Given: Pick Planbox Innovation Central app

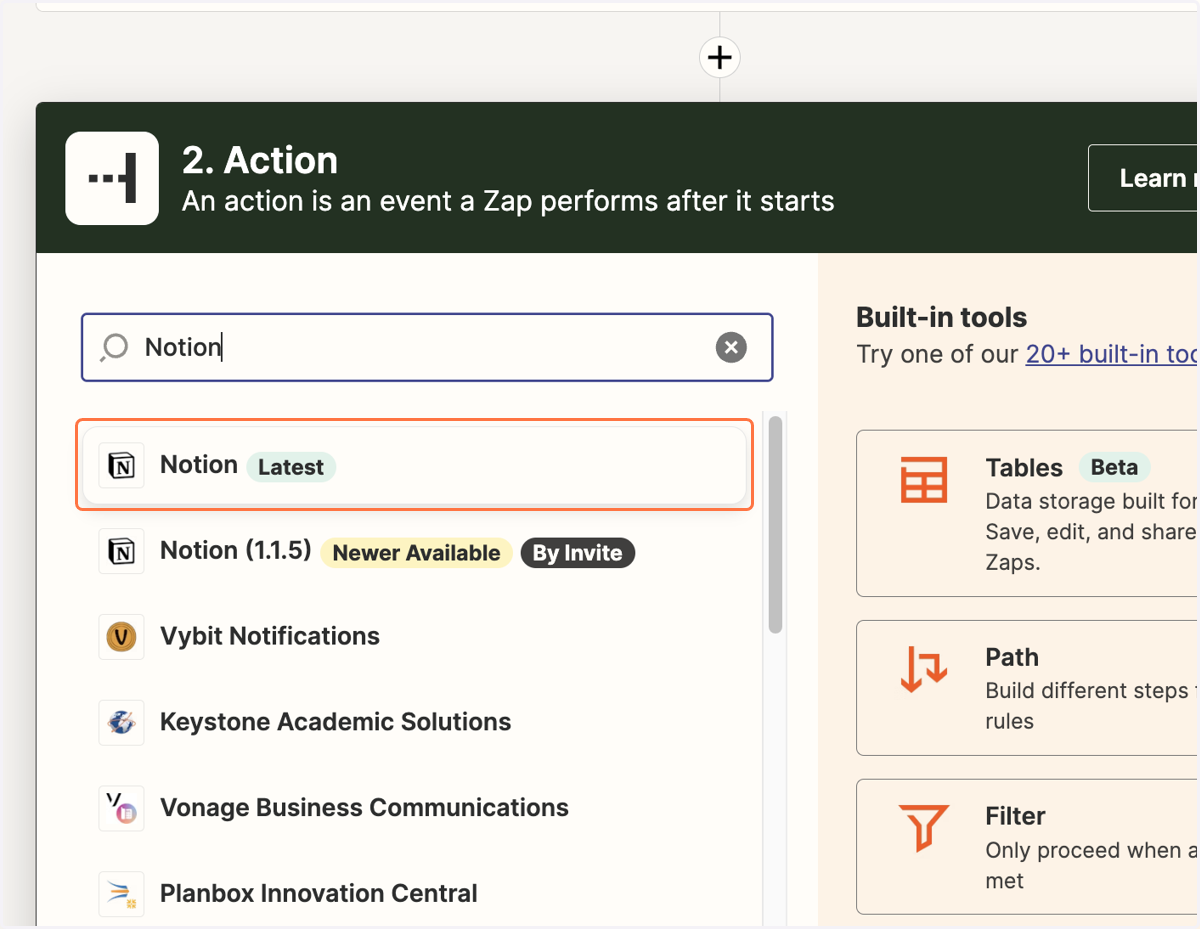Looking at the screenshot, I should coord(414,894).
